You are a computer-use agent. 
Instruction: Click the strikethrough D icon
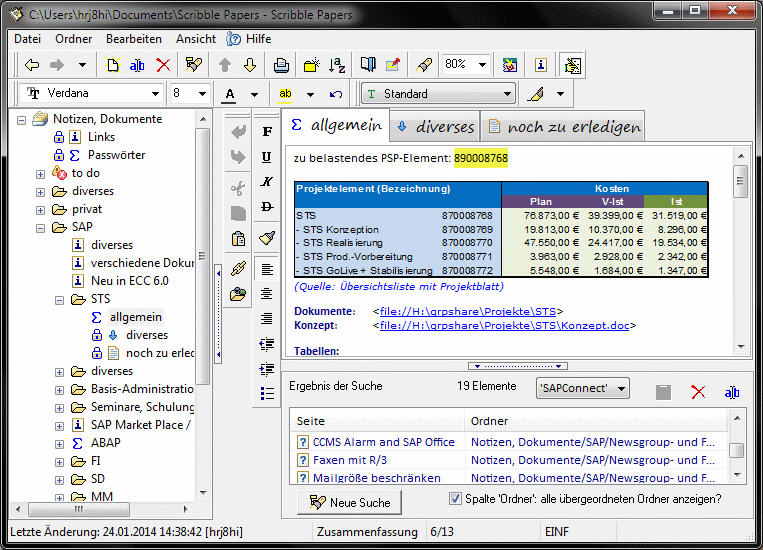coord(266,206)
